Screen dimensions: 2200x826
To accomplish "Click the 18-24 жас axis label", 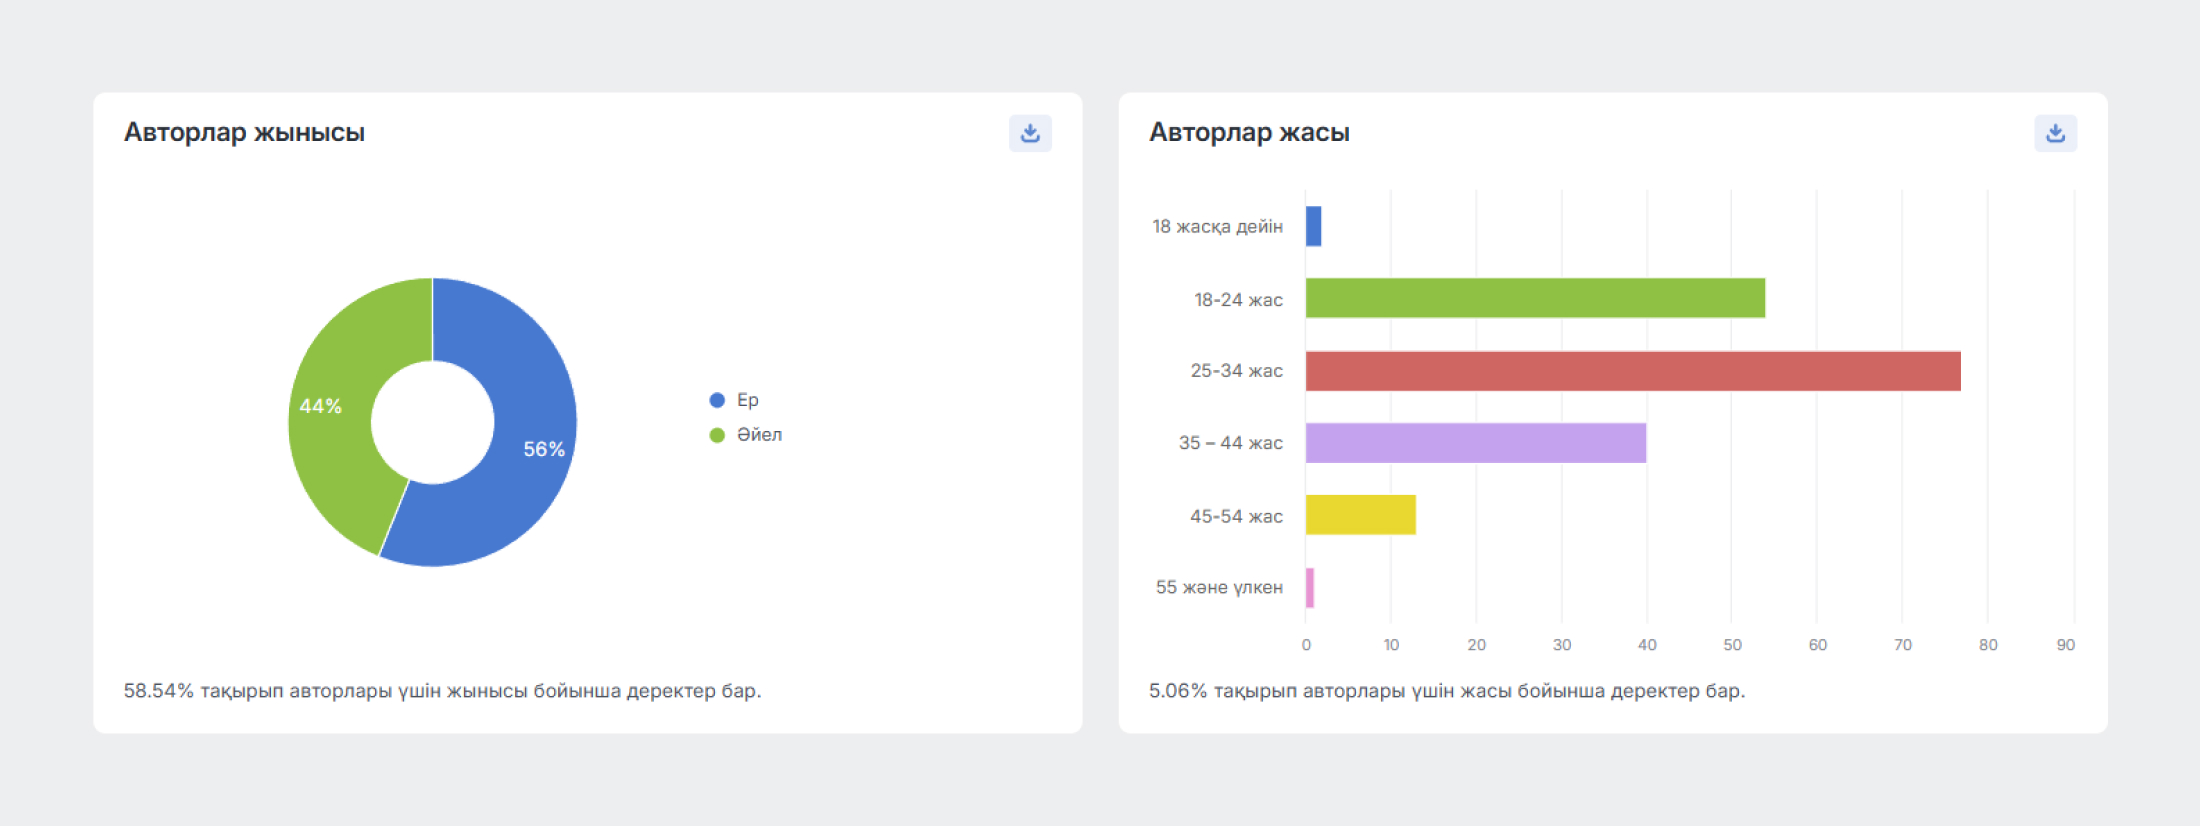I will coord(1238,300).
